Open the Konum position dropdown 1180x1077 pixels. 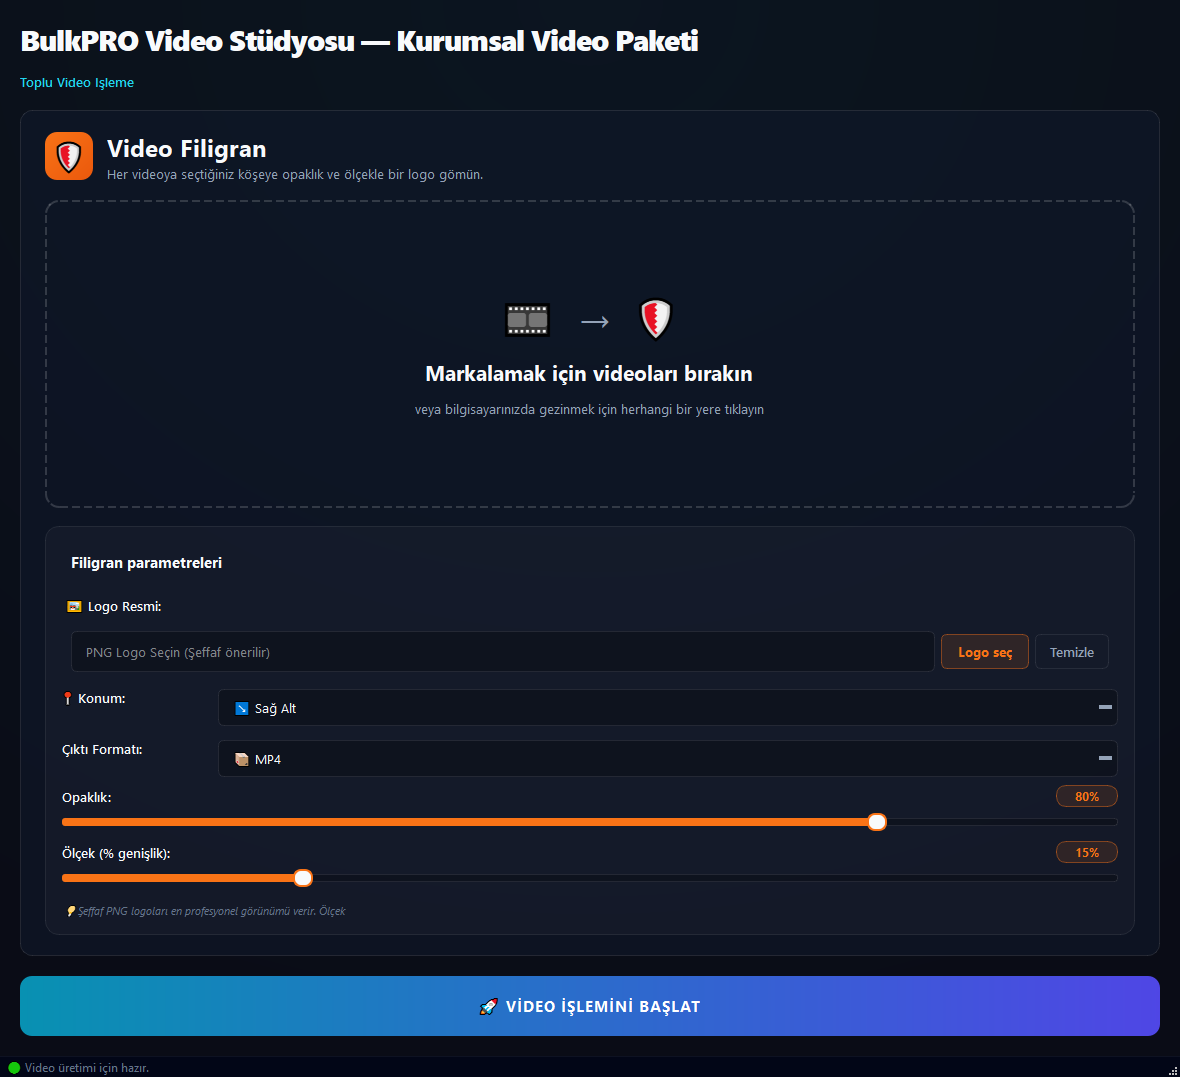click(x=668, y=707)
